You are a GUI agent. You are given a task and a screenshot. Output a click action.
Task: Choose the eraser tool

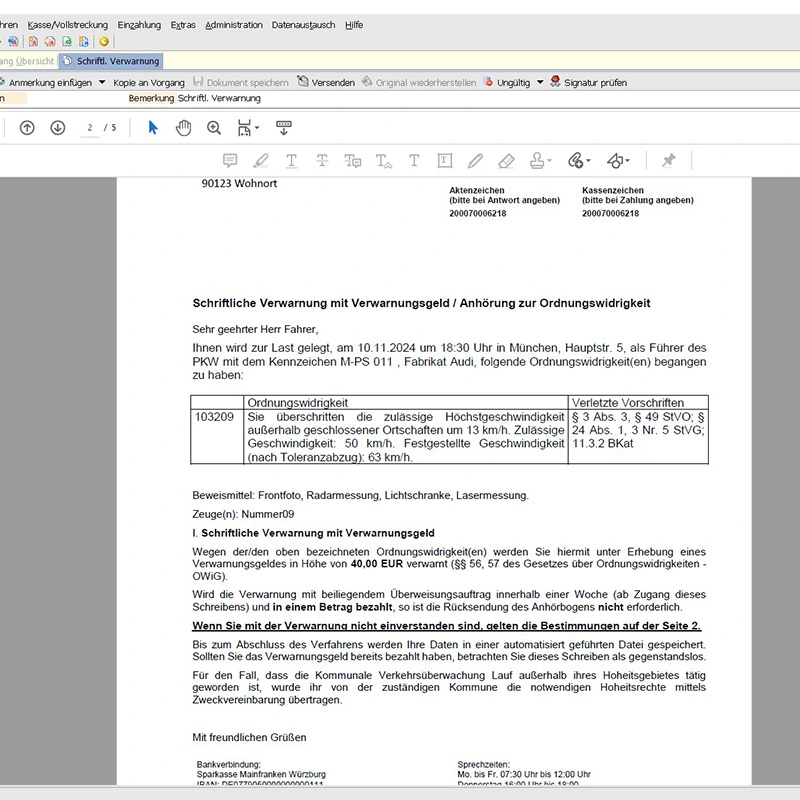tap(506, 160)
